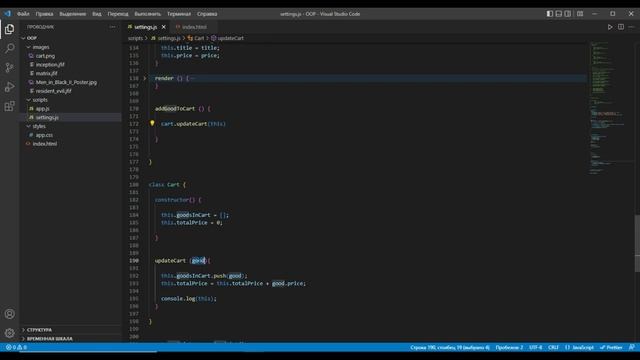Image resolution: width=640 pixels, height=360 pixels.
Task: Click the Split Editor icon
Action: pyautogui.click(x=621, y=27)
